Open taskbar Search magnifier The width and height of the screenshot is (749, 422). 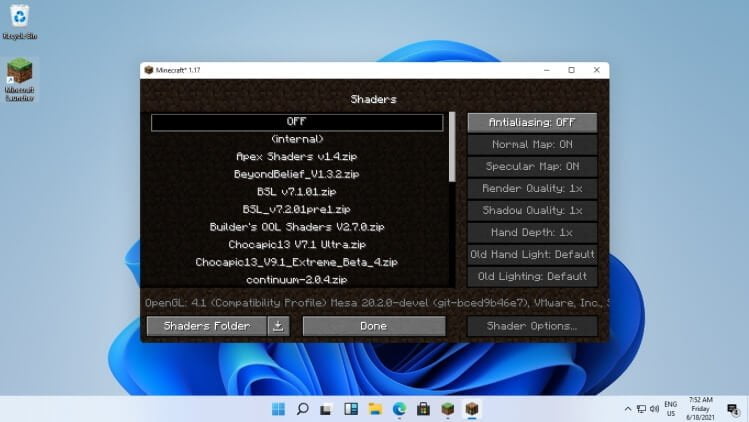tap(302, 409)
